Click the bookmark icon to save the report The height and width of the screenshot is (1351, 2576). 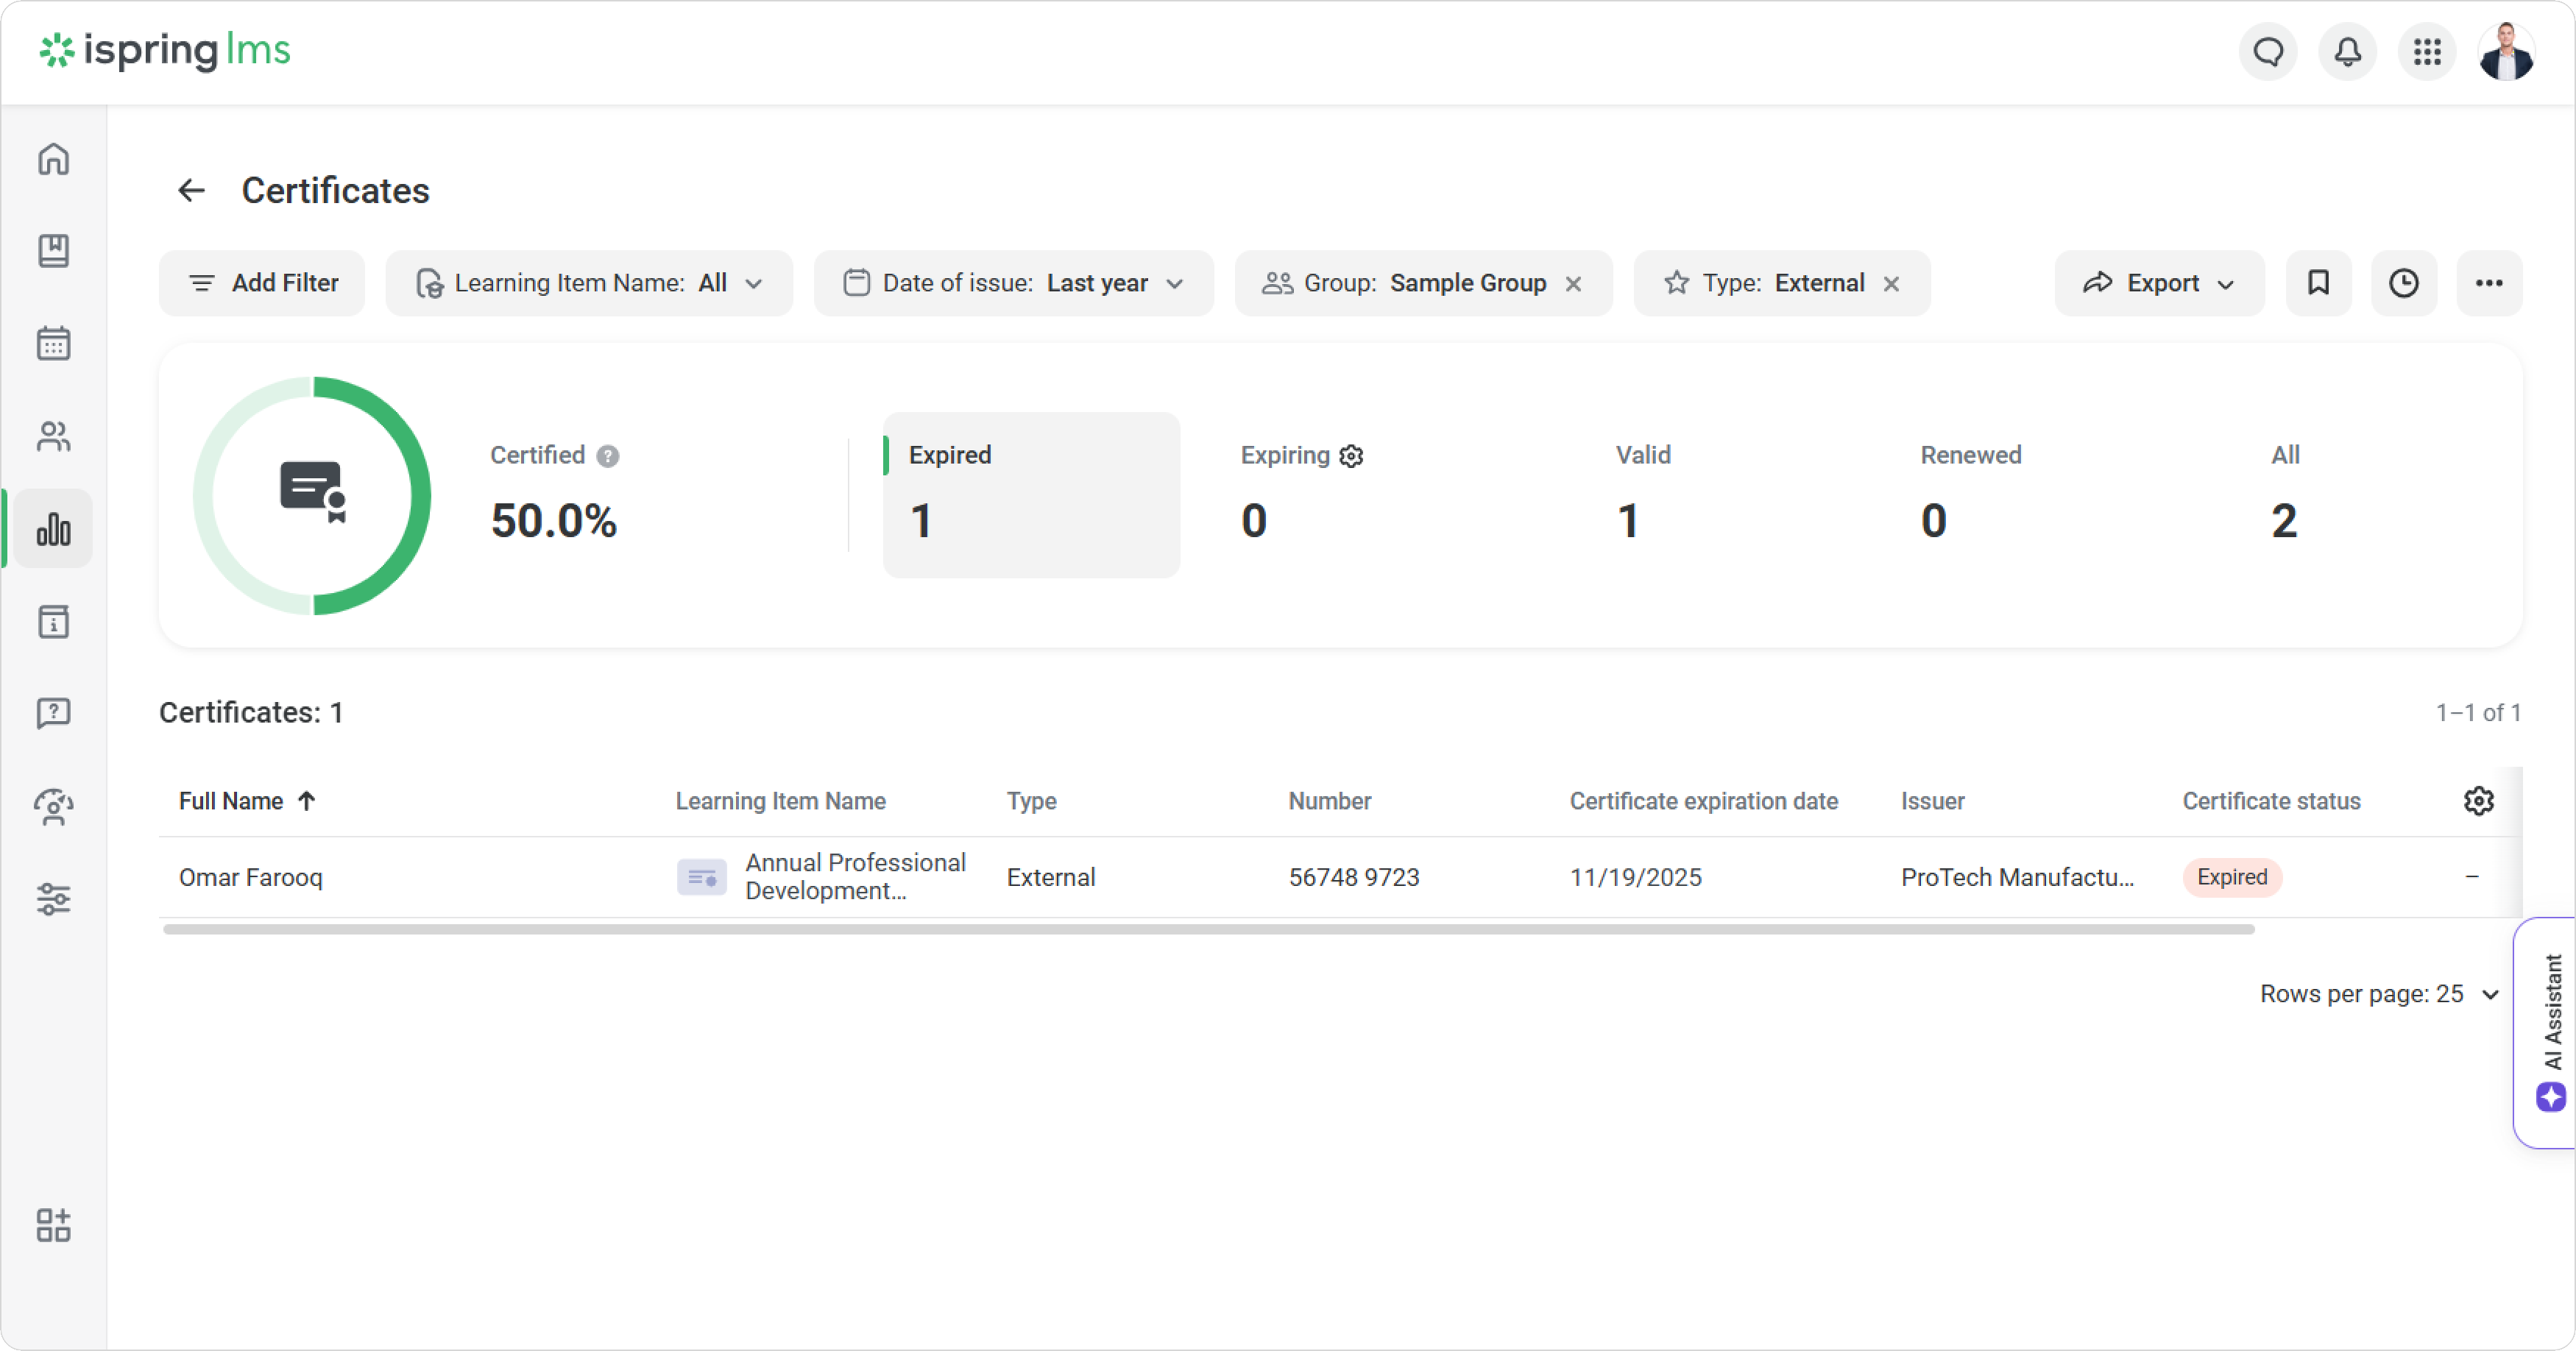point(2318,283)
